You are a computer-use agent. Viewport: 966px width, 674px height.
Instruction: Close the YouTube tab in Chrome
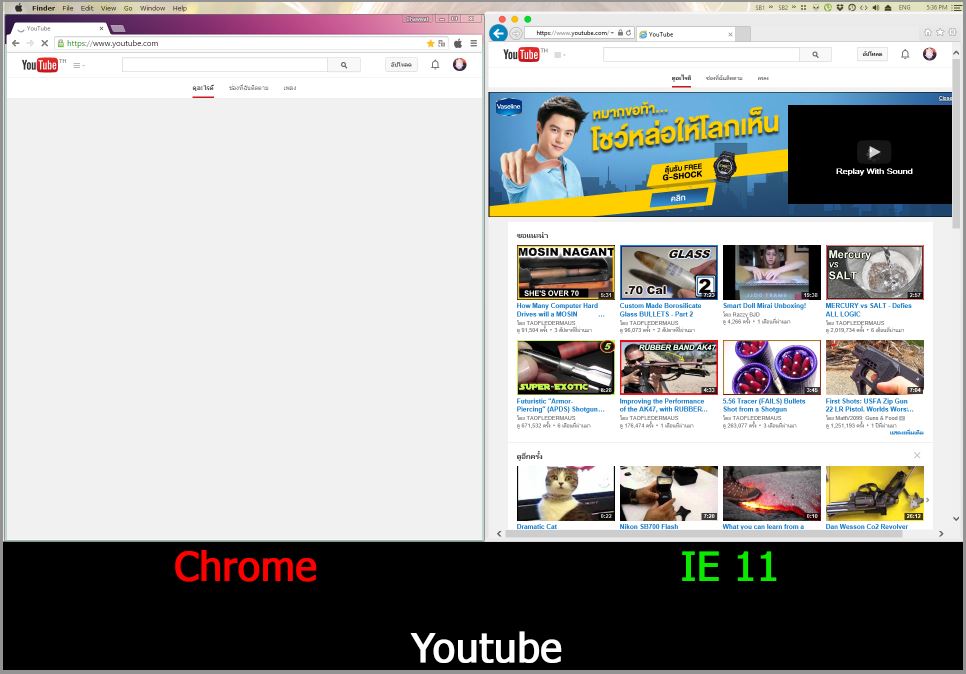click(x=102, y=28)
